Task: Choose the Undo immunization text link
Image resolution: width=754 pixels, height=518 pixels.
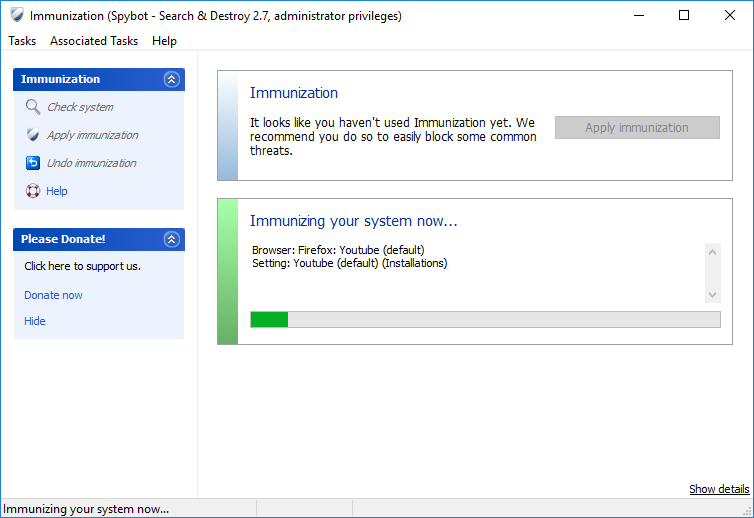Action: coord(91,163)
